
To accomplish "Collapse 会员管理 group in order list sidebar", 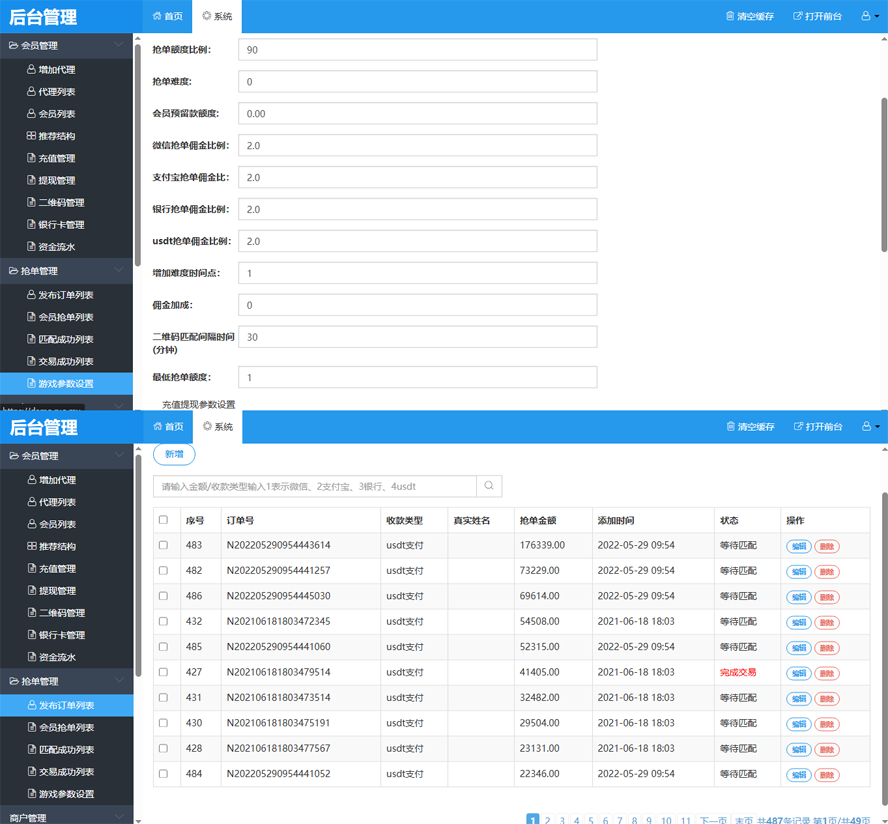I will 119,456.
